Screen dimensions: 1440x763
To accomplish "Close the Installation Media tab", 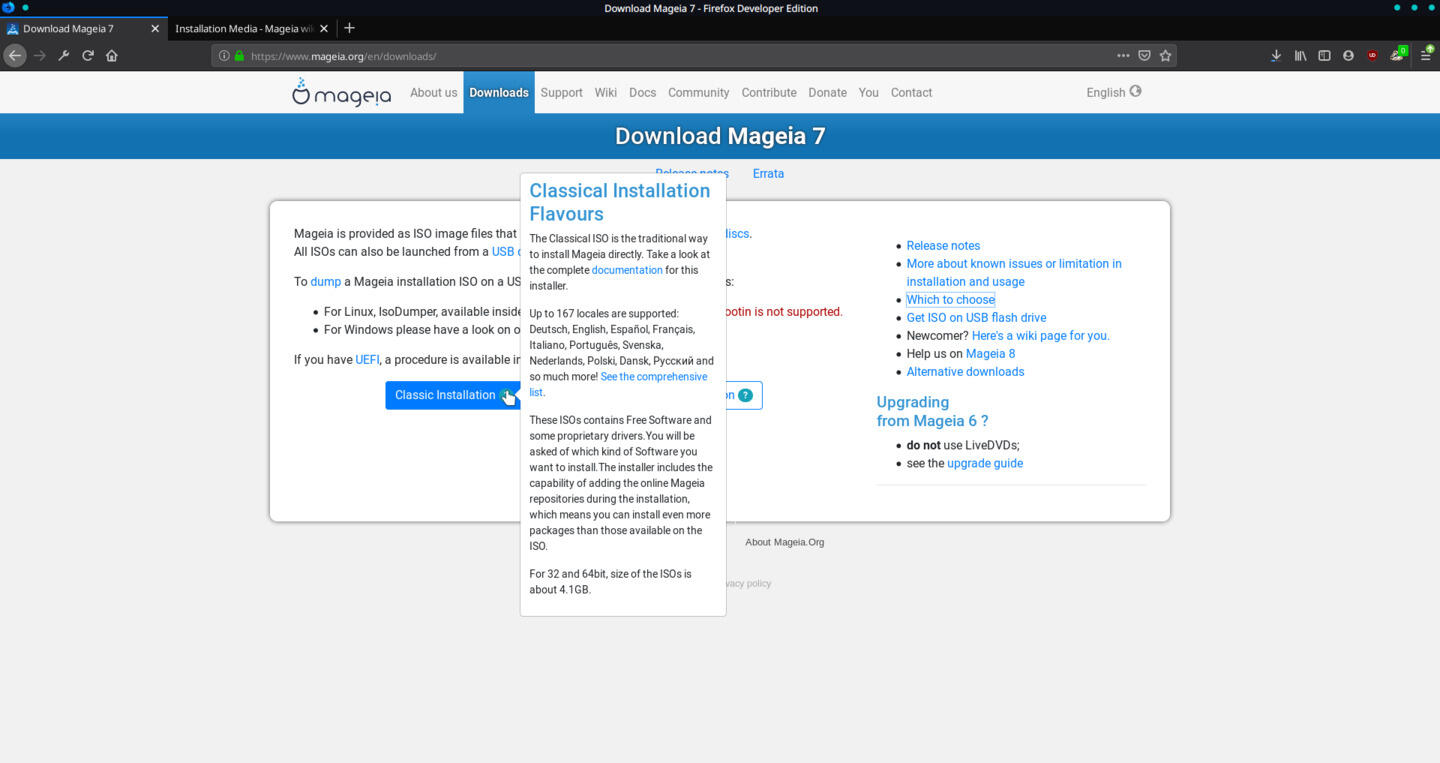I will pyautogui.click(x=325, y=29).
